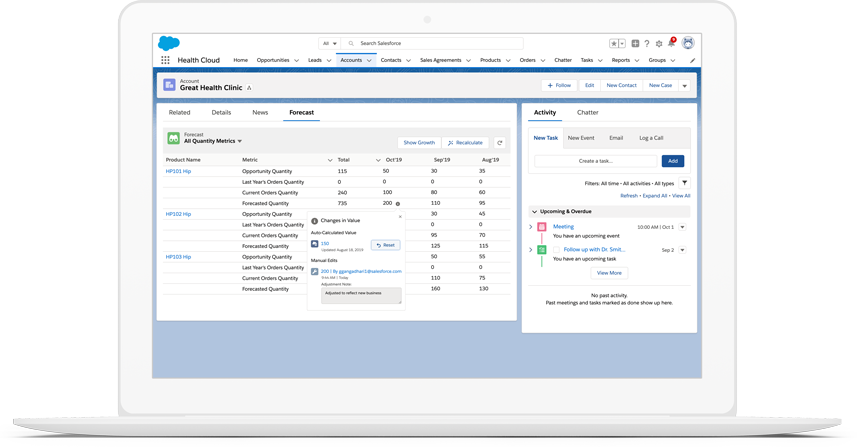Viewport: 857px width, 447px height.
Task: Click in the Search Salesforce field
Action: (x=432, y=43)
